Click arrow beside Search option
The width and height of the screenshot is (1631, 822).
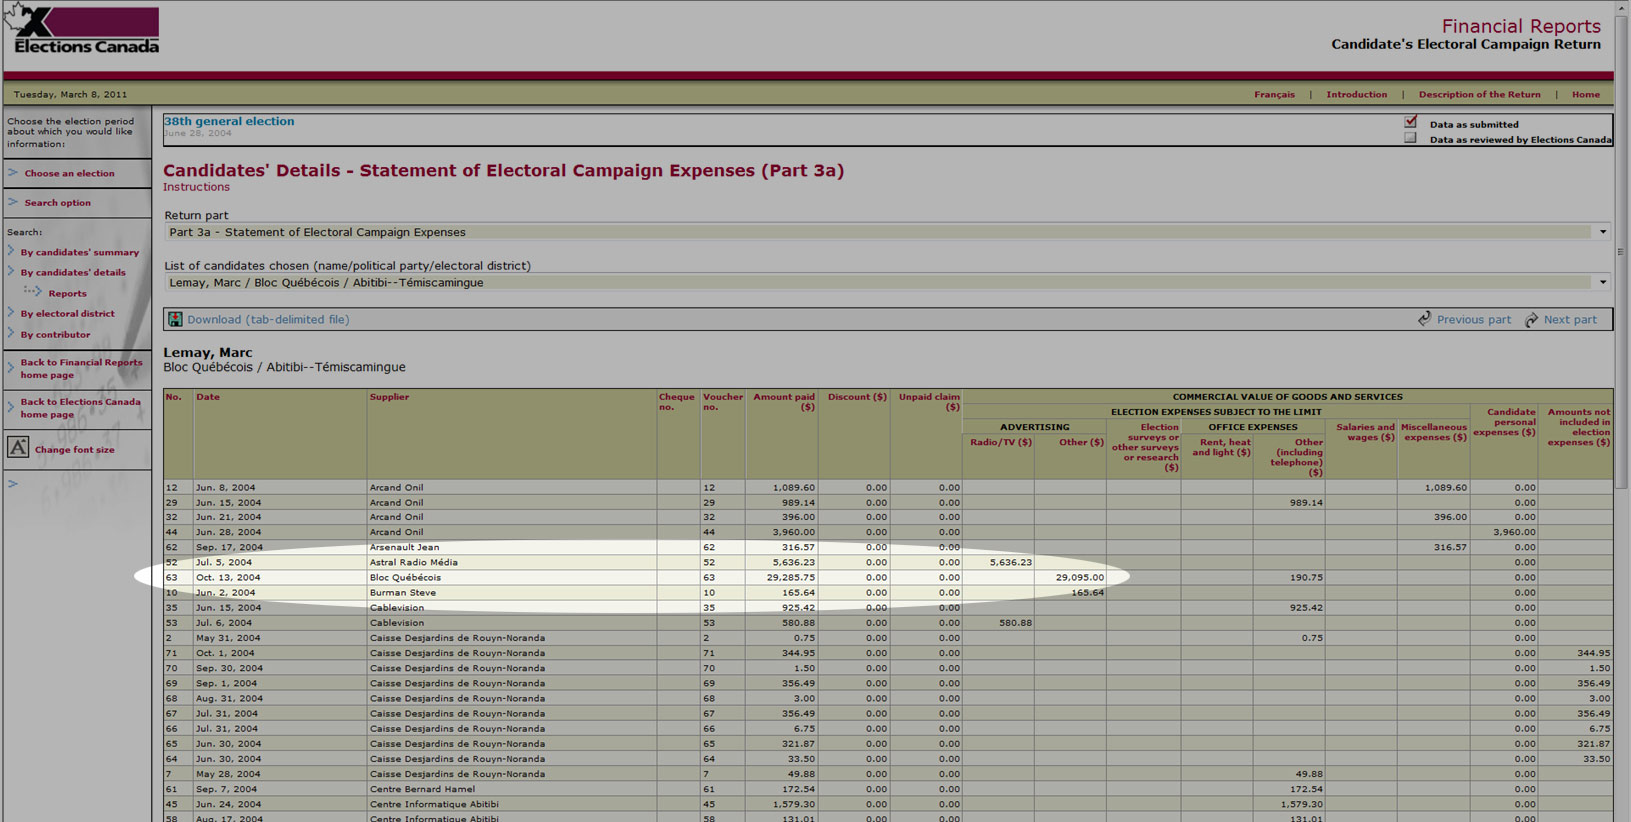13,202
